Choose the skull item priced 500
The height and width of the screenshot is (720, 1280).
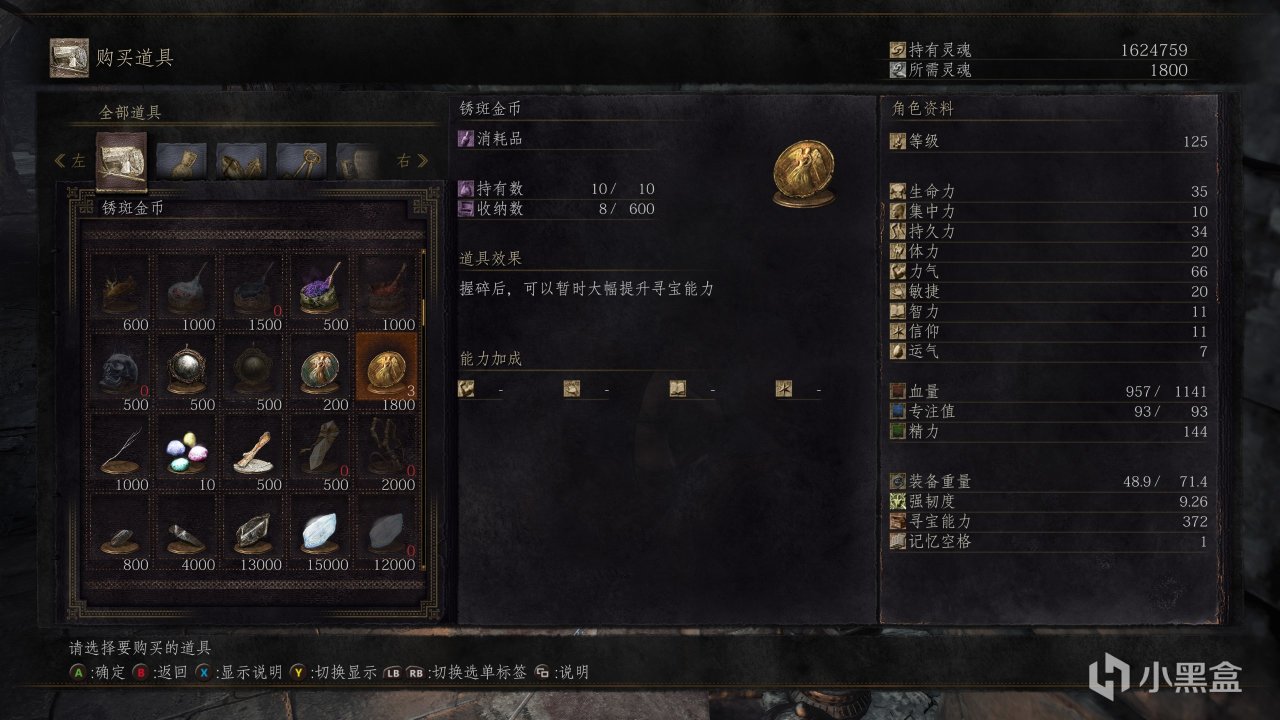(120, 370)
